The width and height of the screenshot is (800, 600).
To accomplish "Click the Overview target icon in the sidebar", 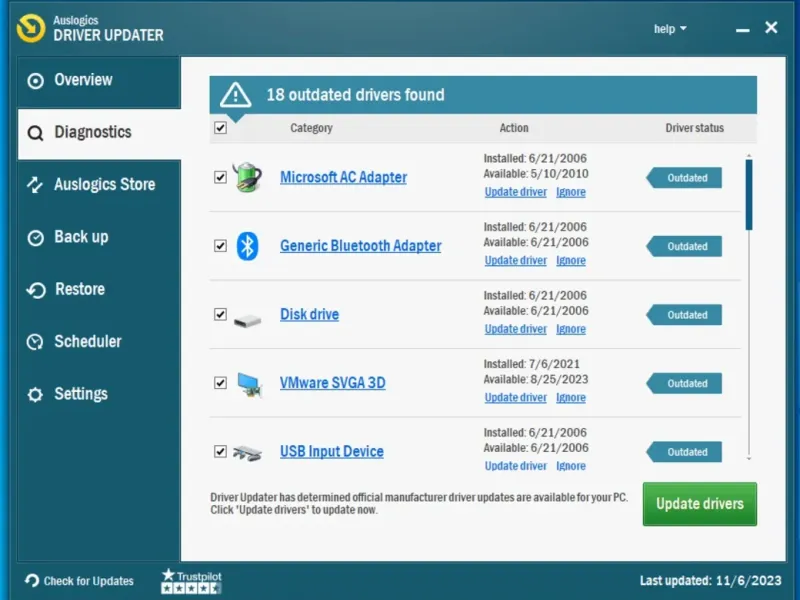I will pyautogui.click(x=35, y=81).
